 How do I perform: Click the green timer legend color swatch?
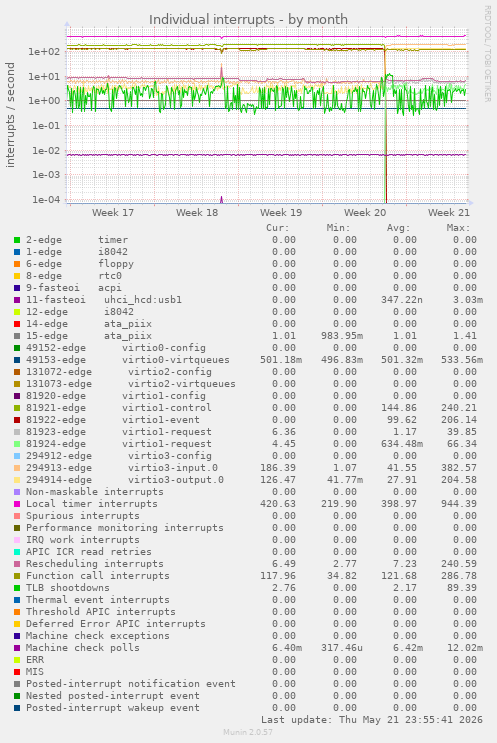[17, 240]
